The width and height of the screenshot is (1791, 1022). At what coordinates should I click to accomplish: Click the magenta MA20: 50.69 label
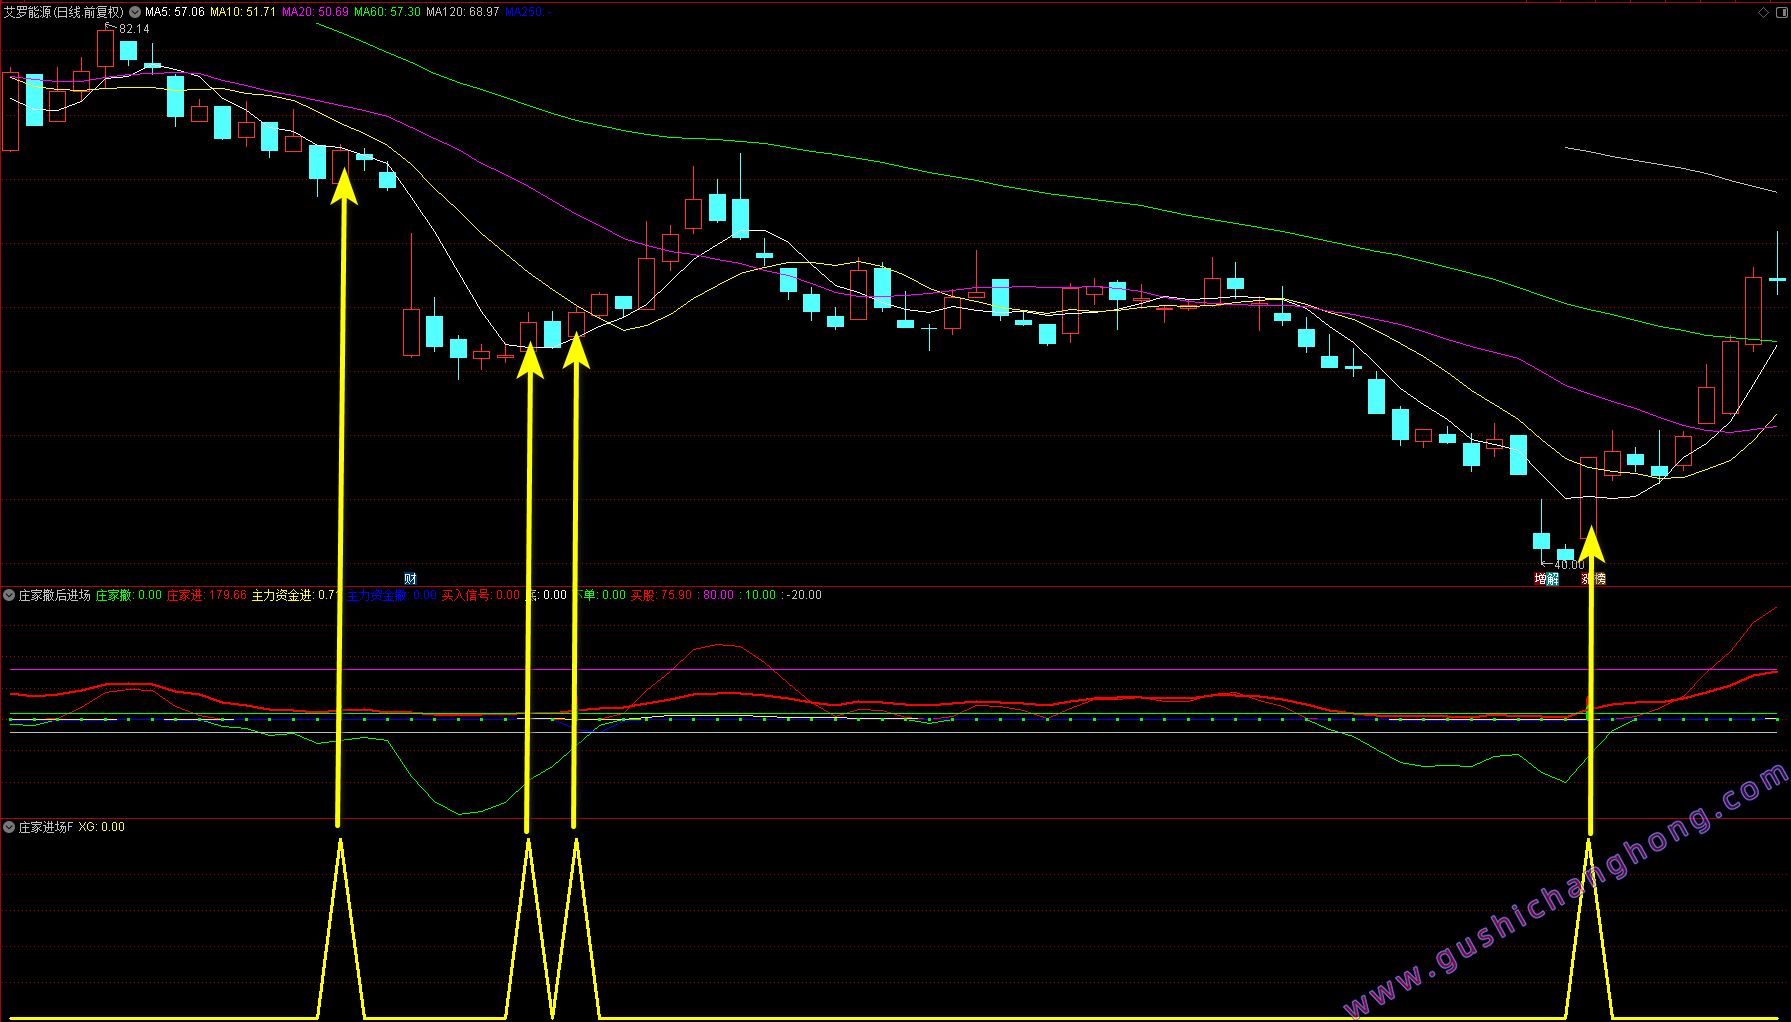(x=316, y=12)
